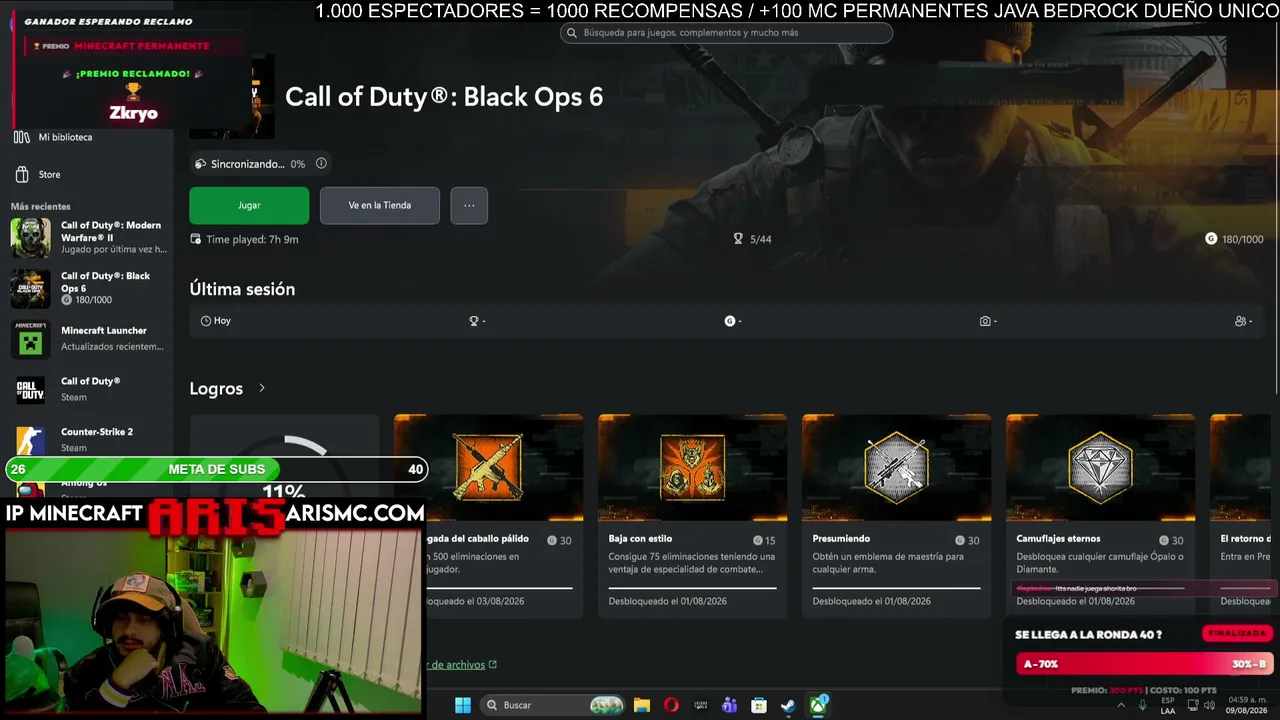The width and height of the screenshot is (1280, 720).
Task: Click the Mi biblioteca menu label
Action: [65, 137]
